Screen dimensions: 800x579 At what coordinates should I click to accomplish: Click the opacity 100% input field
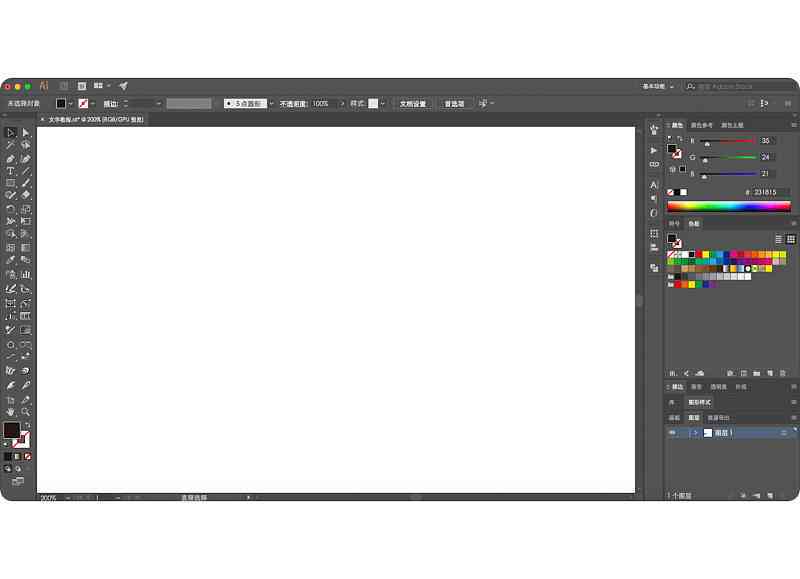[x=324, y=104]
